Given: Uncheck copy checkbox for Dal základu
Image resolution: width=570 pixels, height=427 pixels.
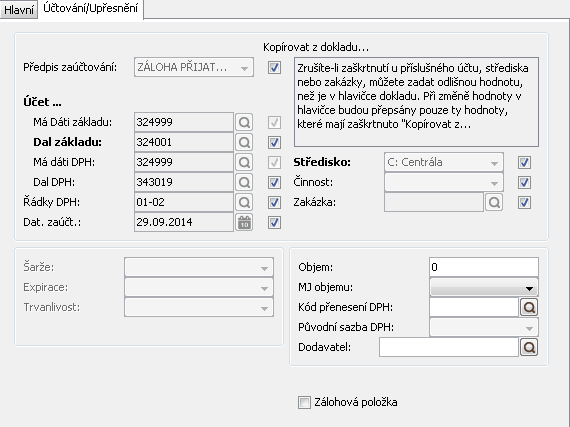Looking at the screenshot, I should (274, 142).
